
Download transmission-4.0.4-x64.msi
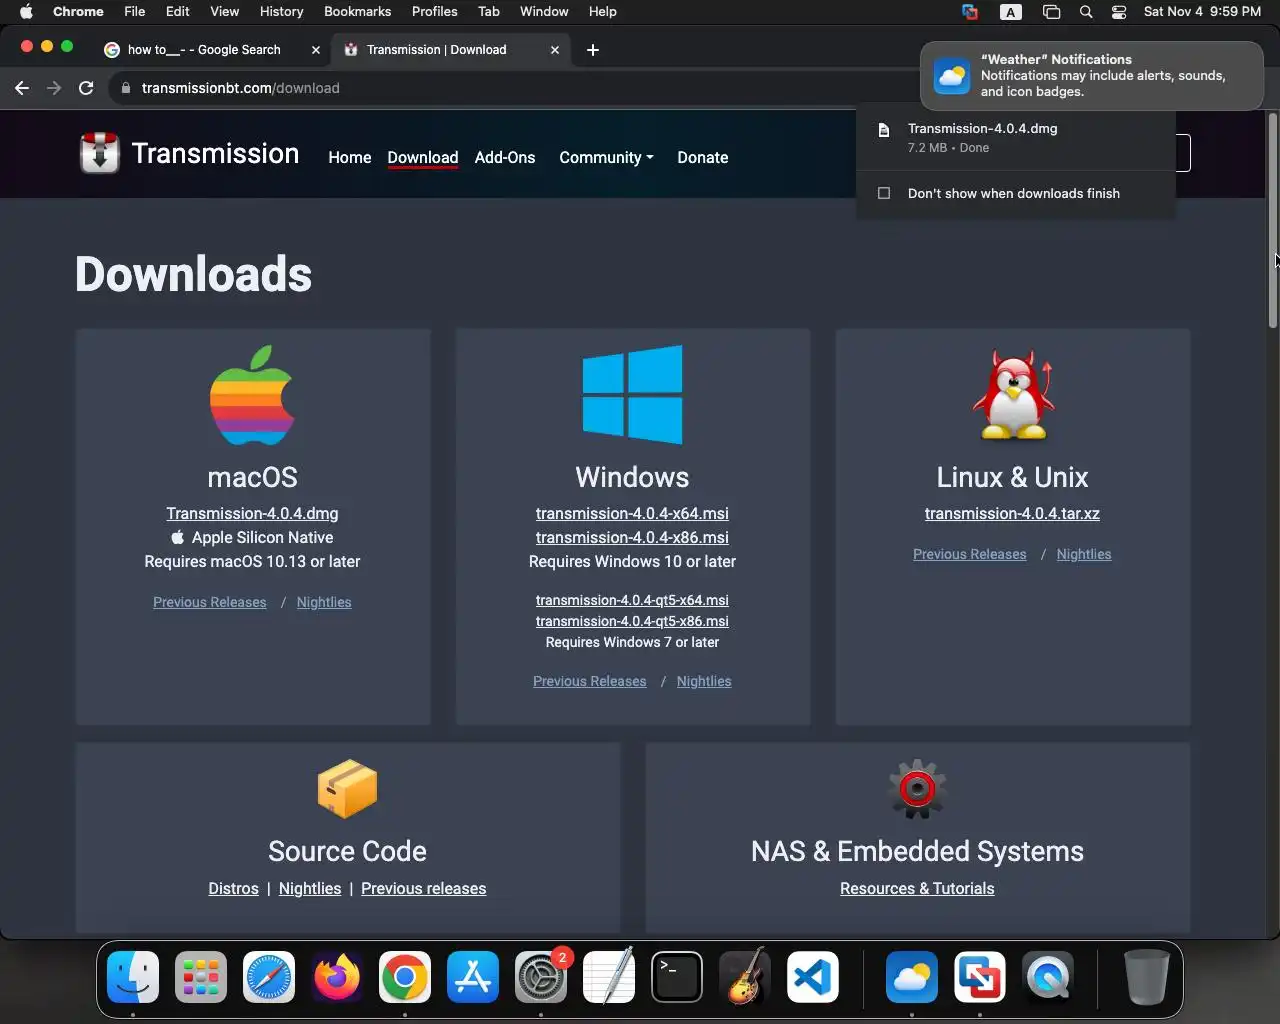click(632, 514)
